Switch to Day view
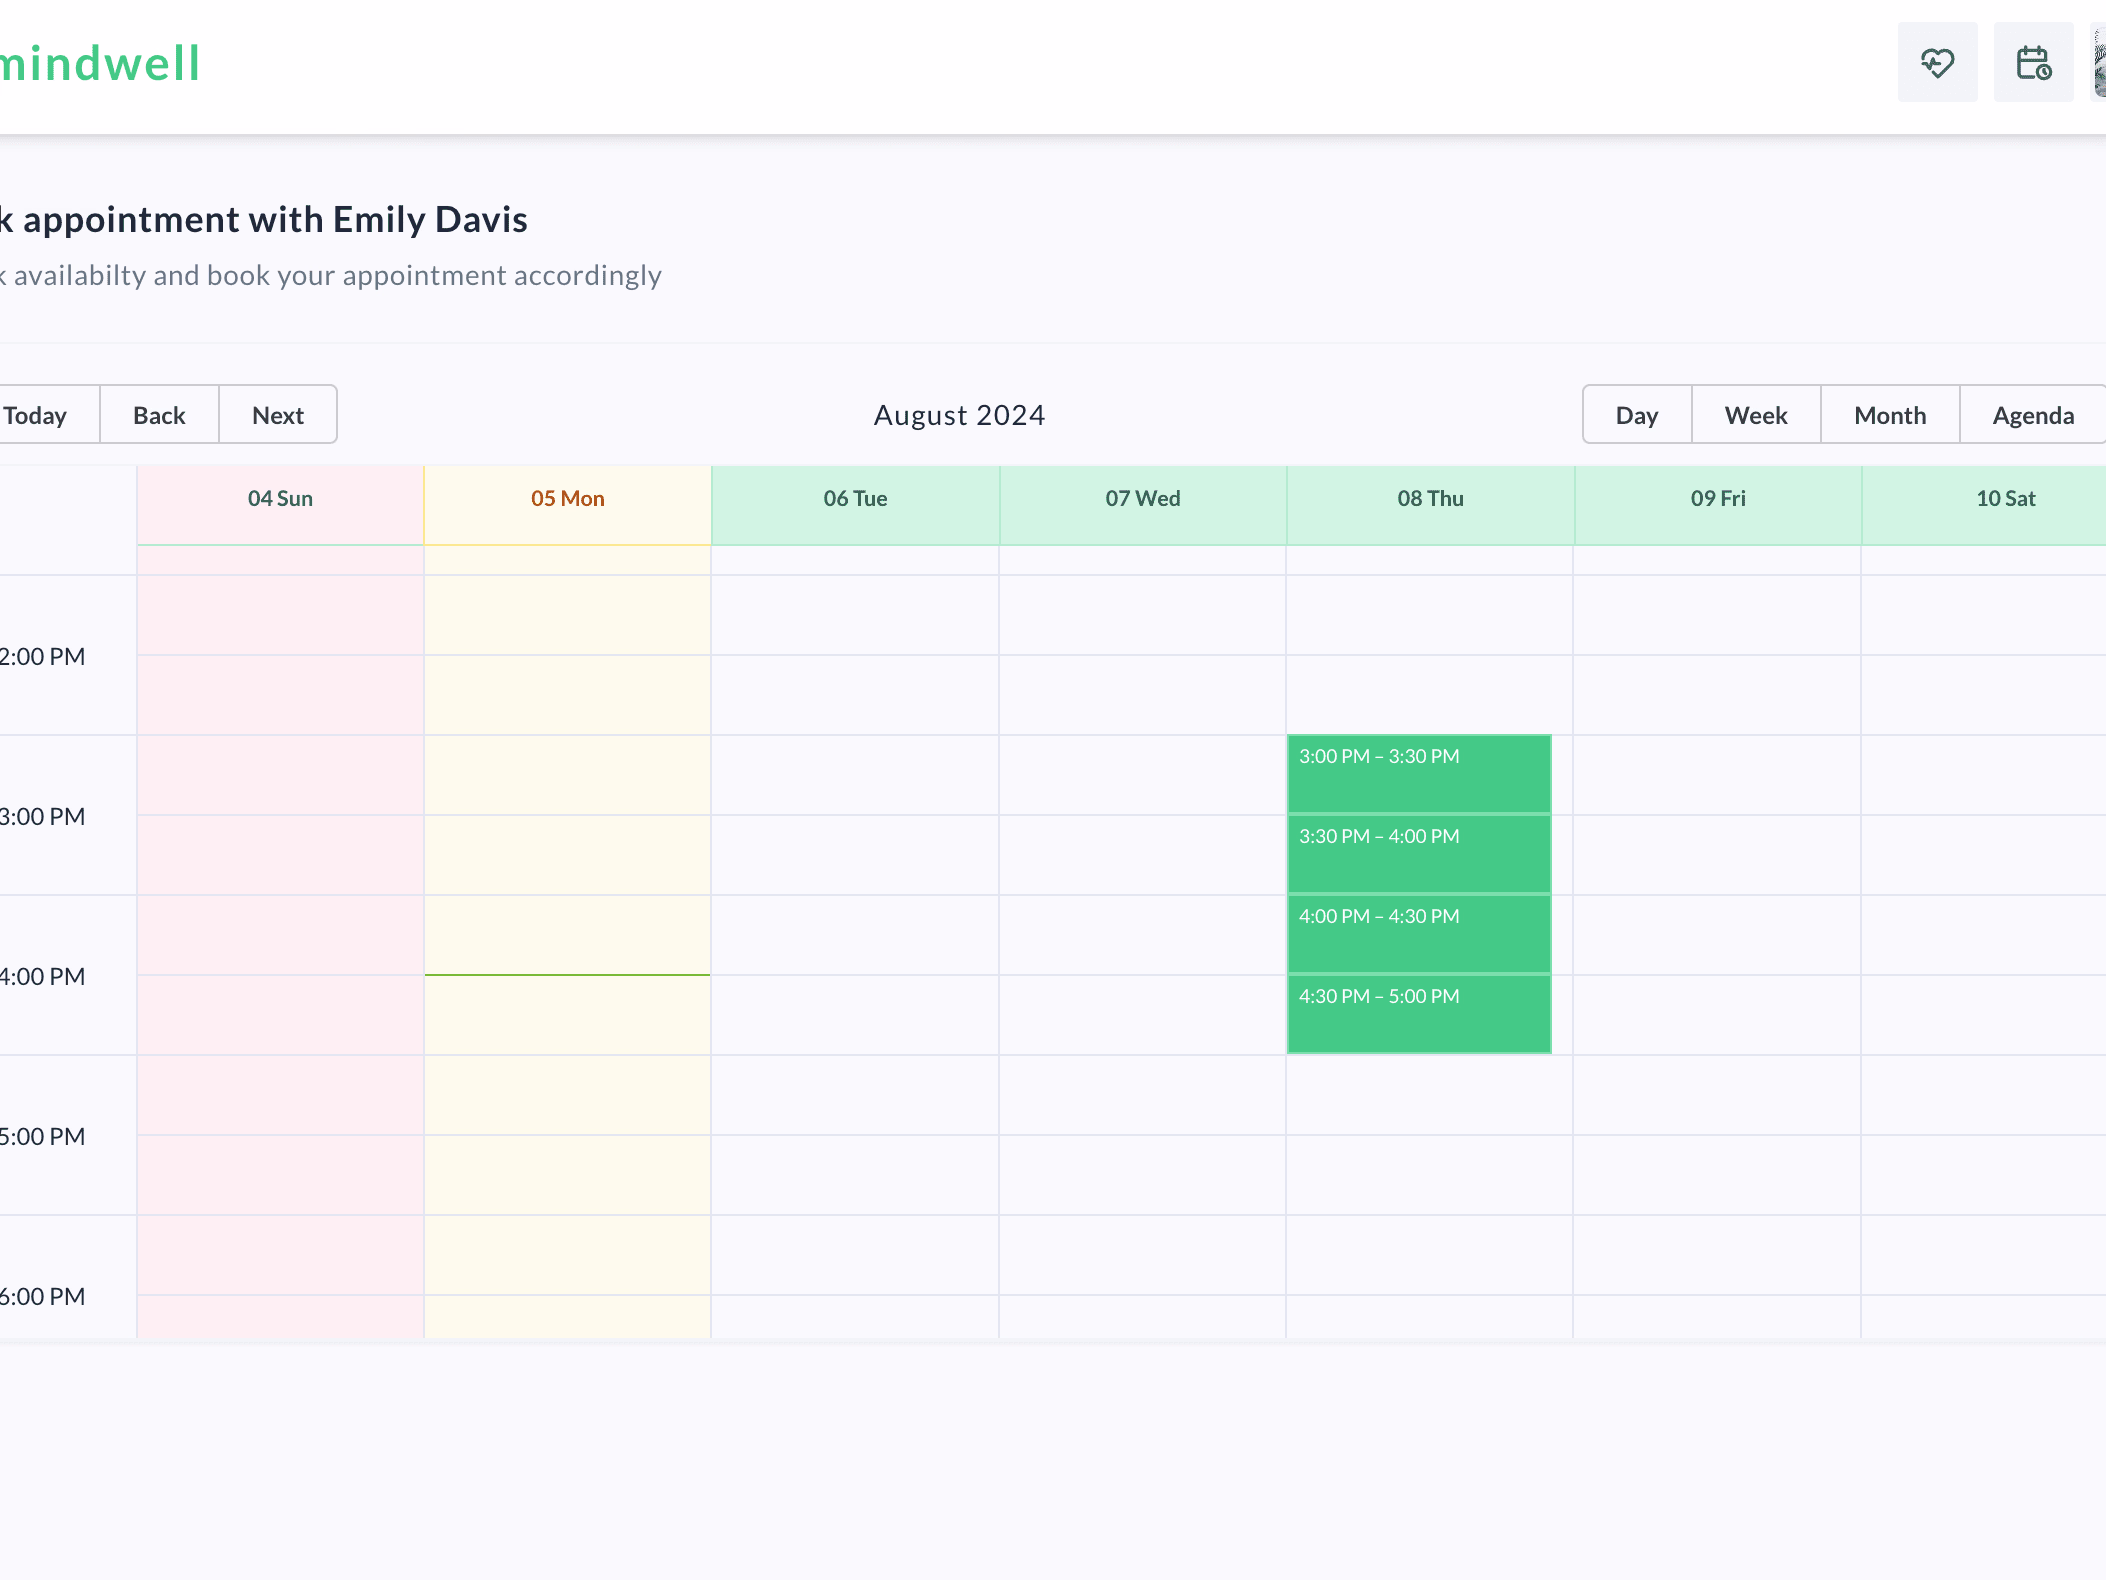Viewport: 2106px width, 1580px height. pos(1636,414)
